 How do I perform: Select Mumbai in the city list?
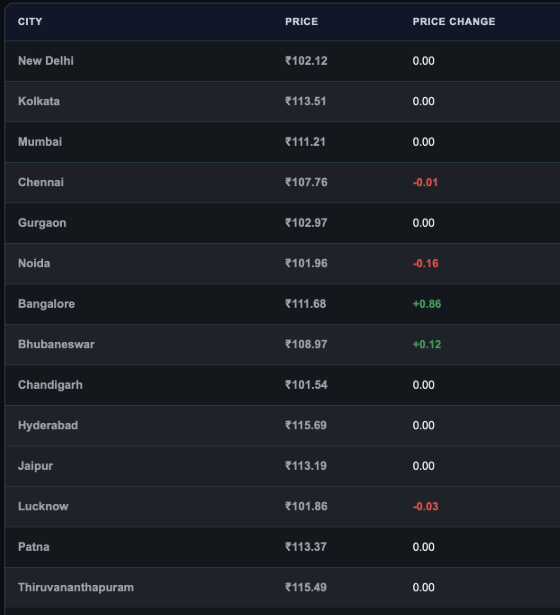pos(40,142)
